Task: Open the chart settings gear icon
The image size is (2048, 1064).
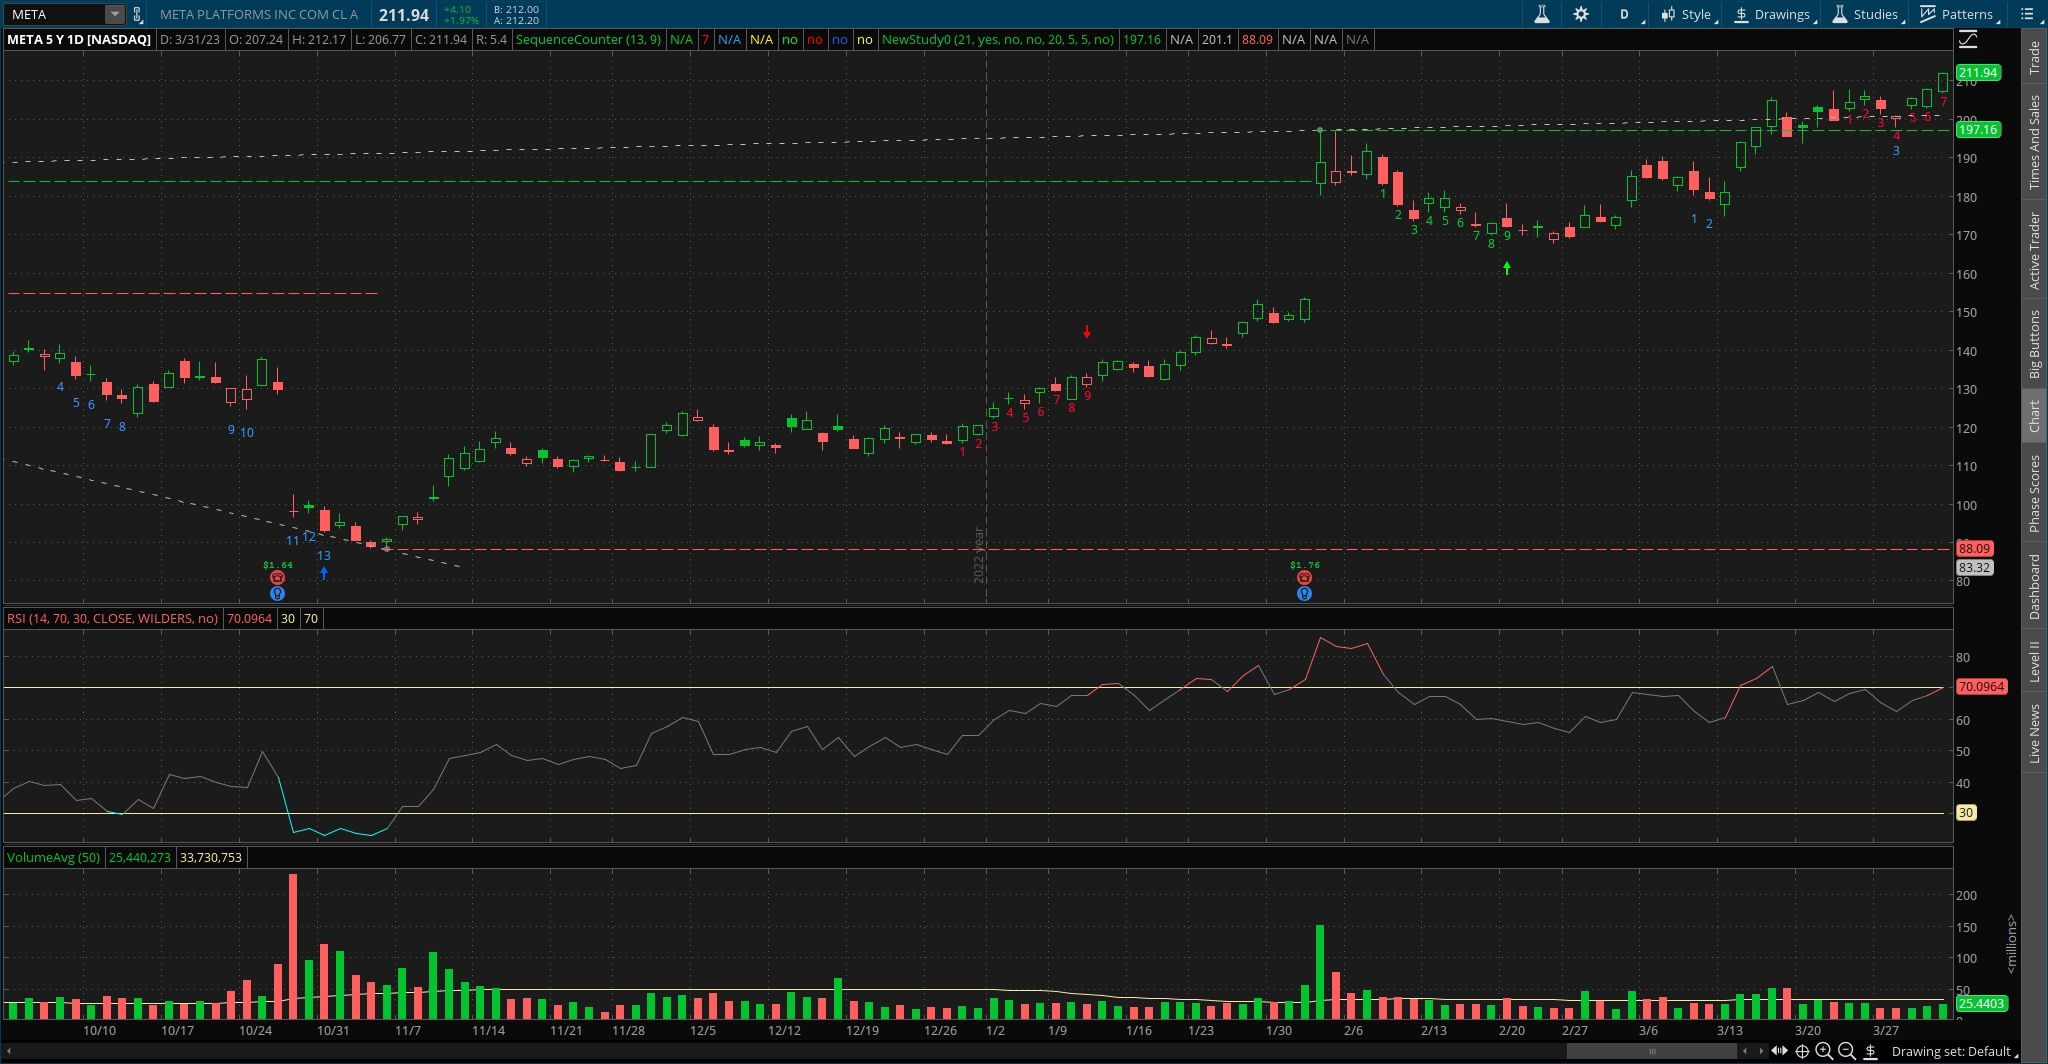Action: pos(1581,14)
